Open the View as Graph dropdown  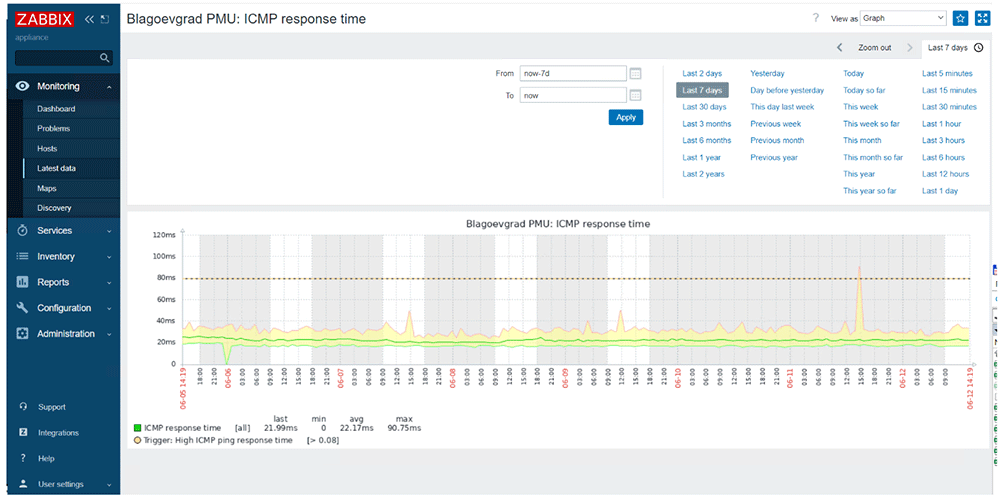coord(903,18)
